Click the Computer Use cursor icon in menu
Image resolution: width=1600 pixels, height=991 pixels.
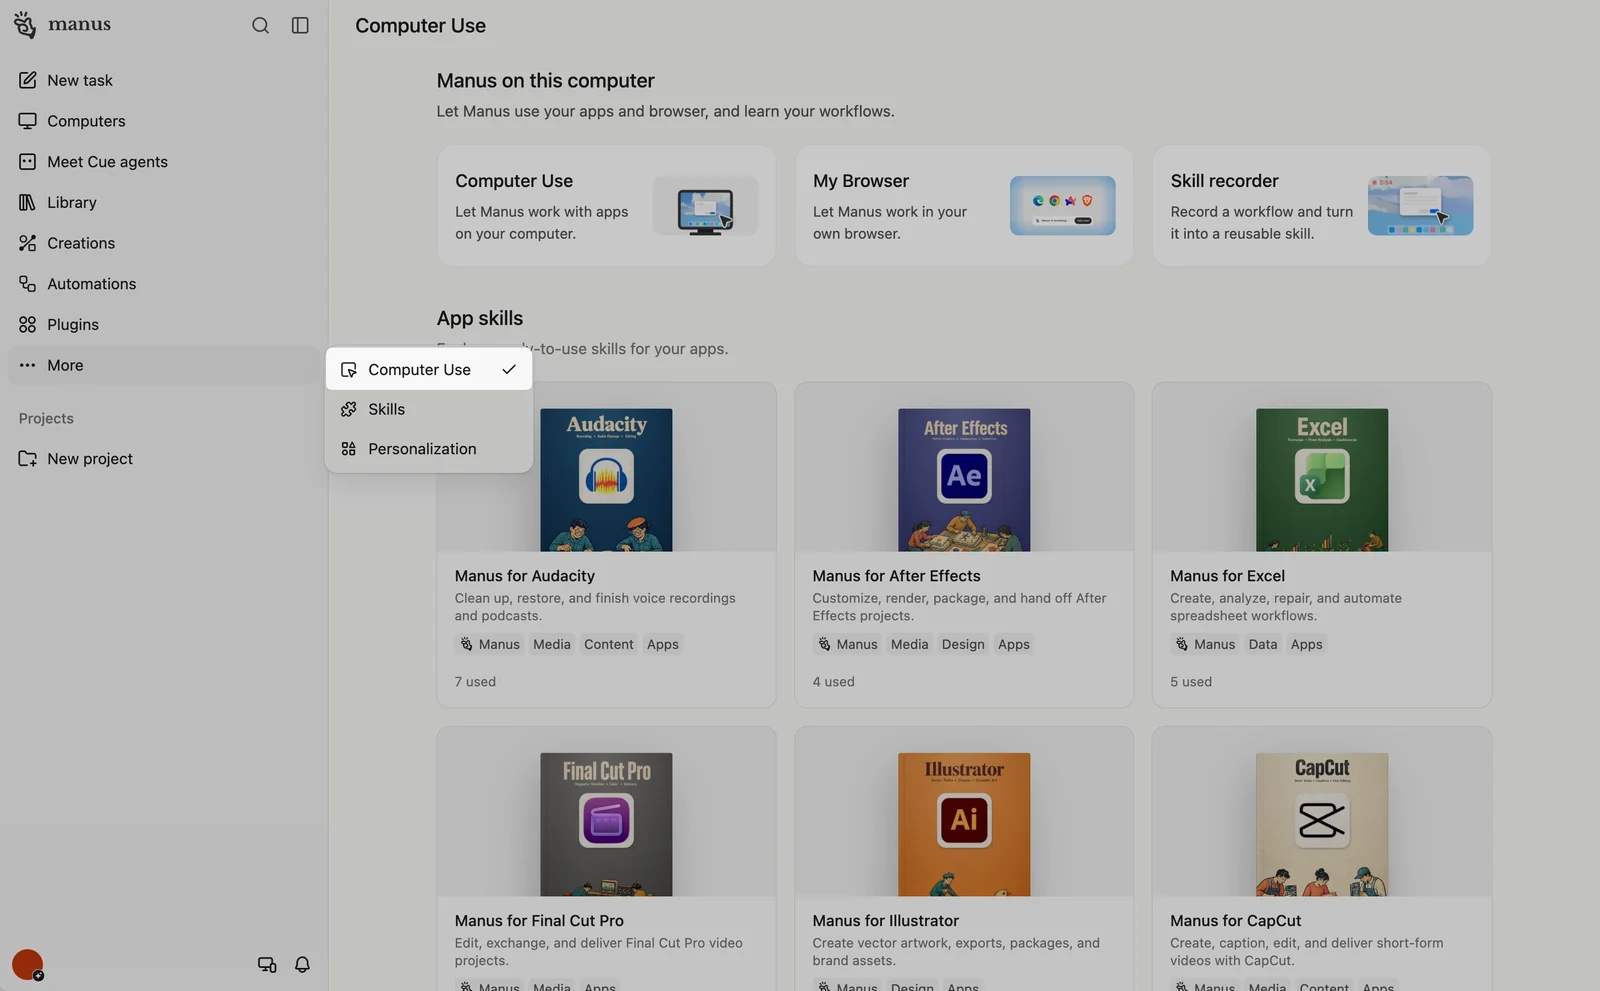point(348,370)
